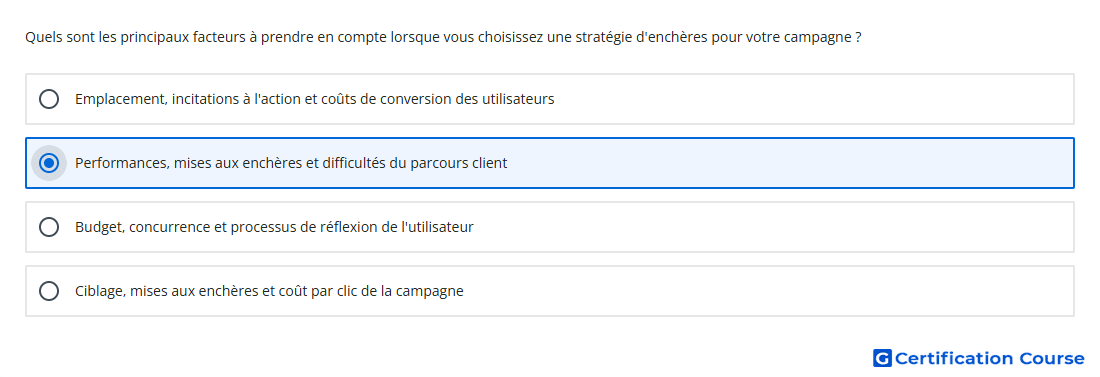
Task: Click the selected radio button beside 'Performances'
Action: (x=49, y=163)
